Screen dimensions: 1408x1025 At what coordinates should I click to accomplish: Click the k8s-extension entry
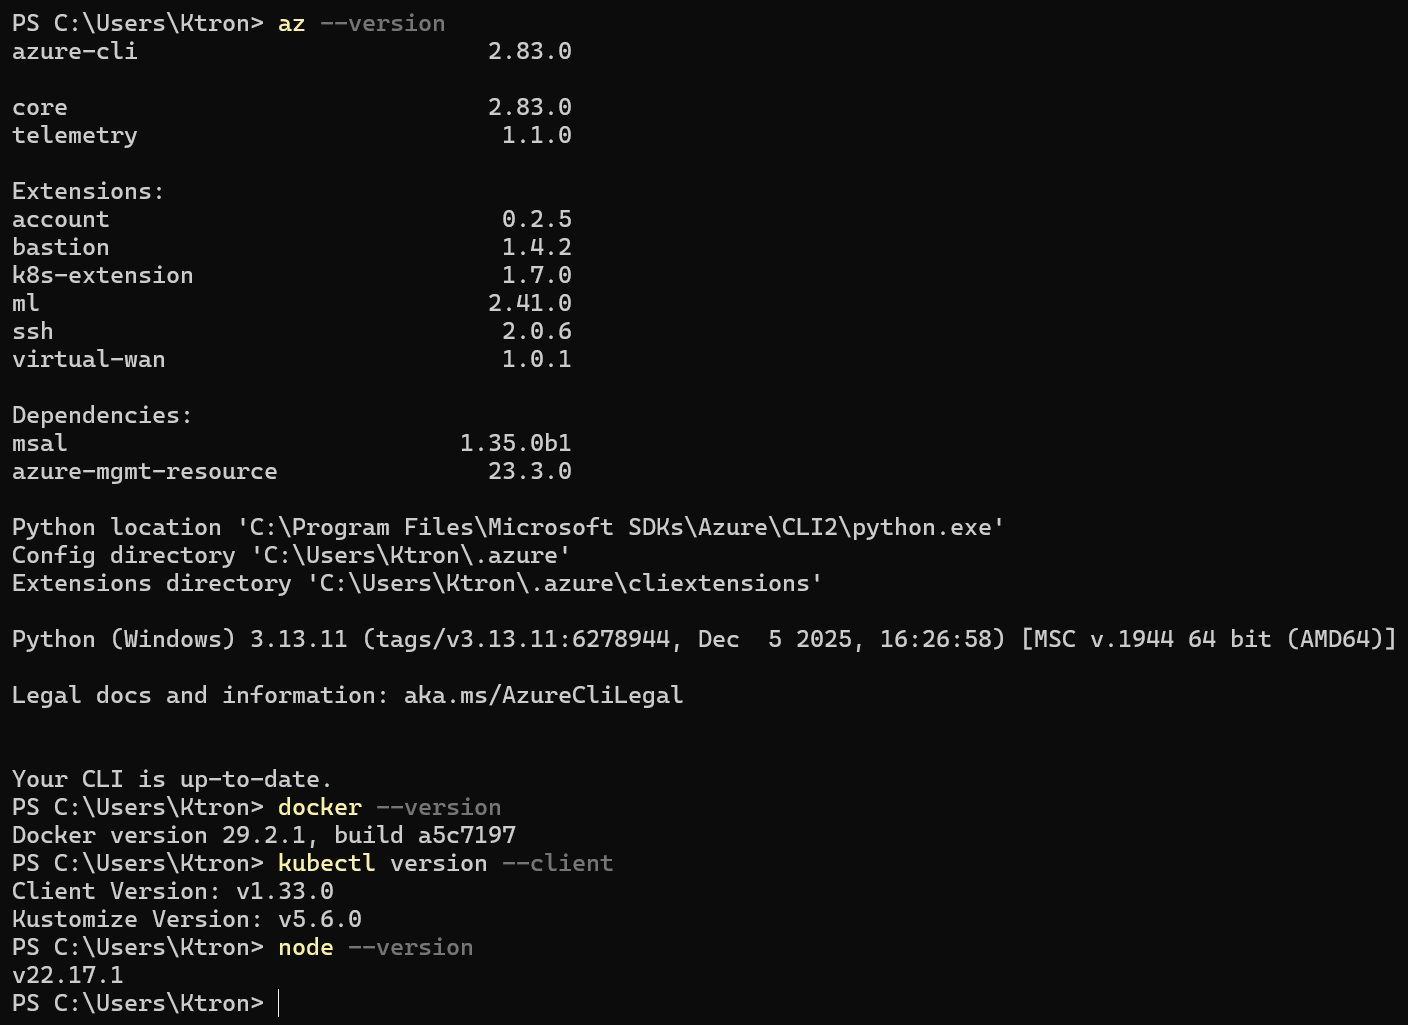pos(102,275)
